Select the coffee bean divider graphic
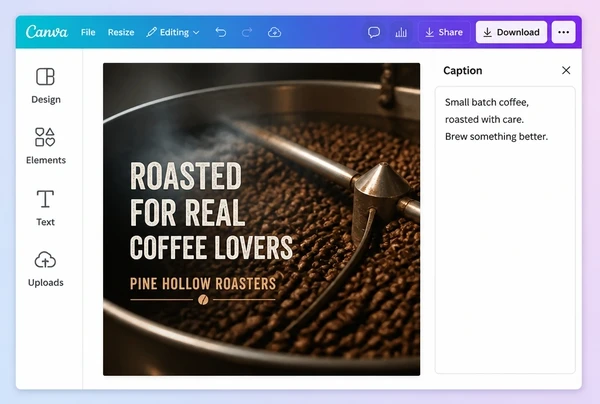 coord(203,300)
